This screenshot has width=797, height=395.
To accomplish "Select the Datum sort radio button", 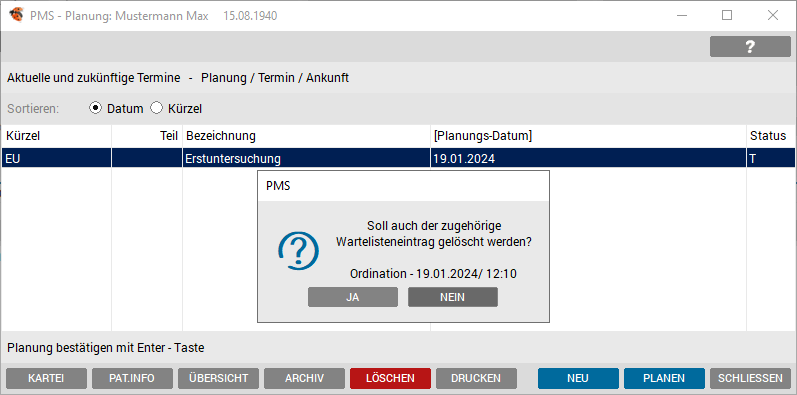I will pos(95,108).
